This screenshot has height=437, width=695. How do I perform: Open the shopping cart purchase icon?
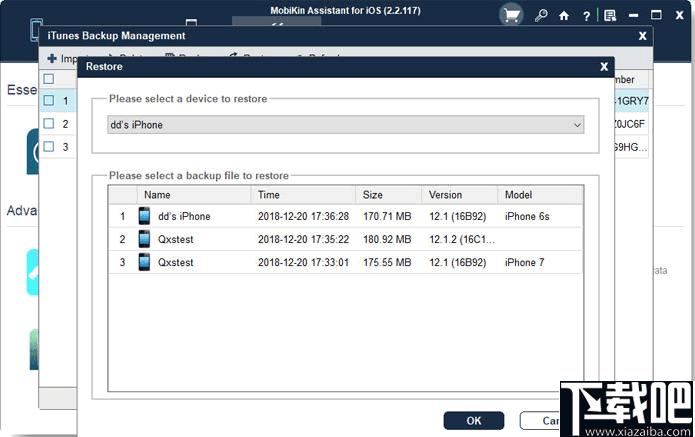coord(511,16)
